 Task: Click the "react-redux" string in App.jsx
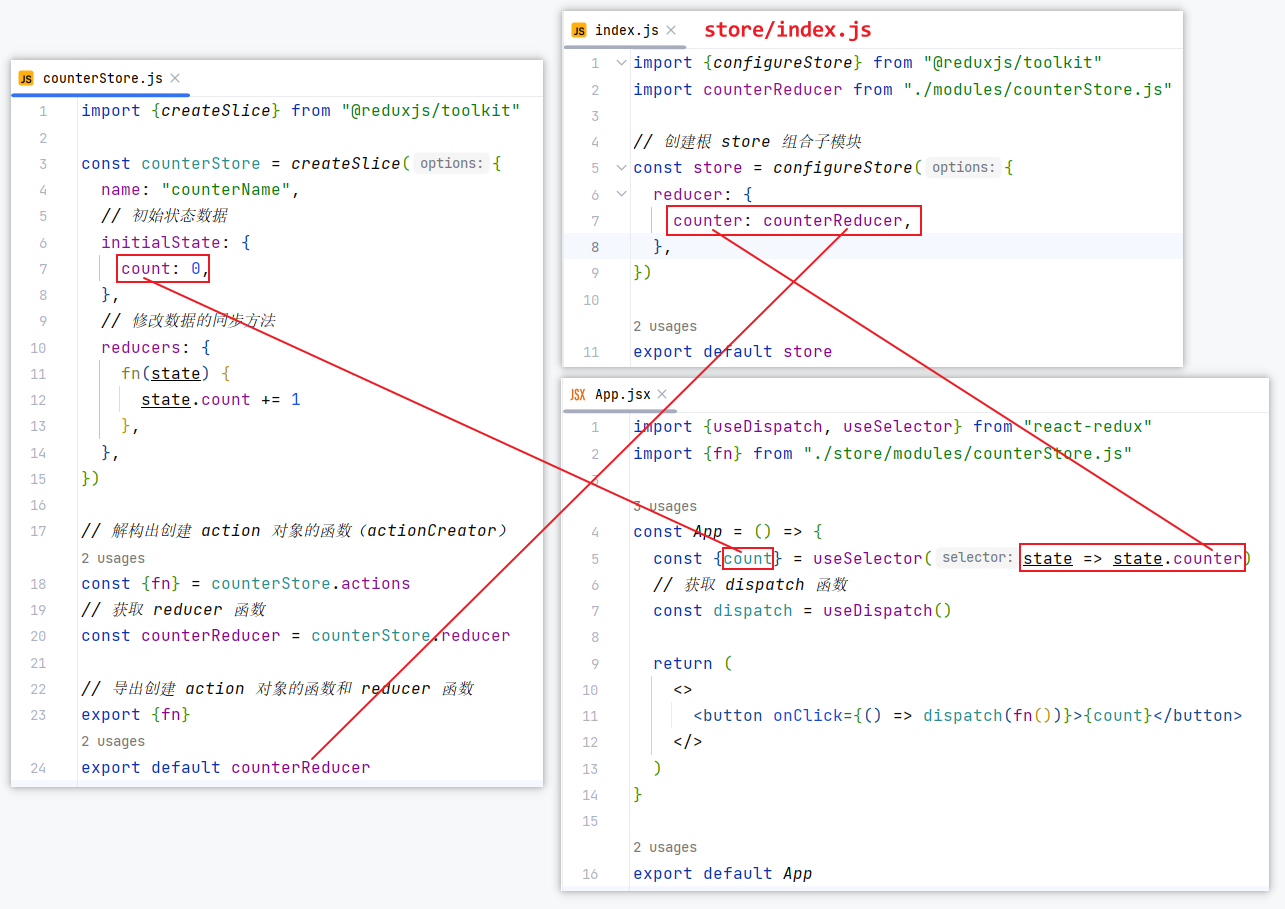coord(1088,427)
